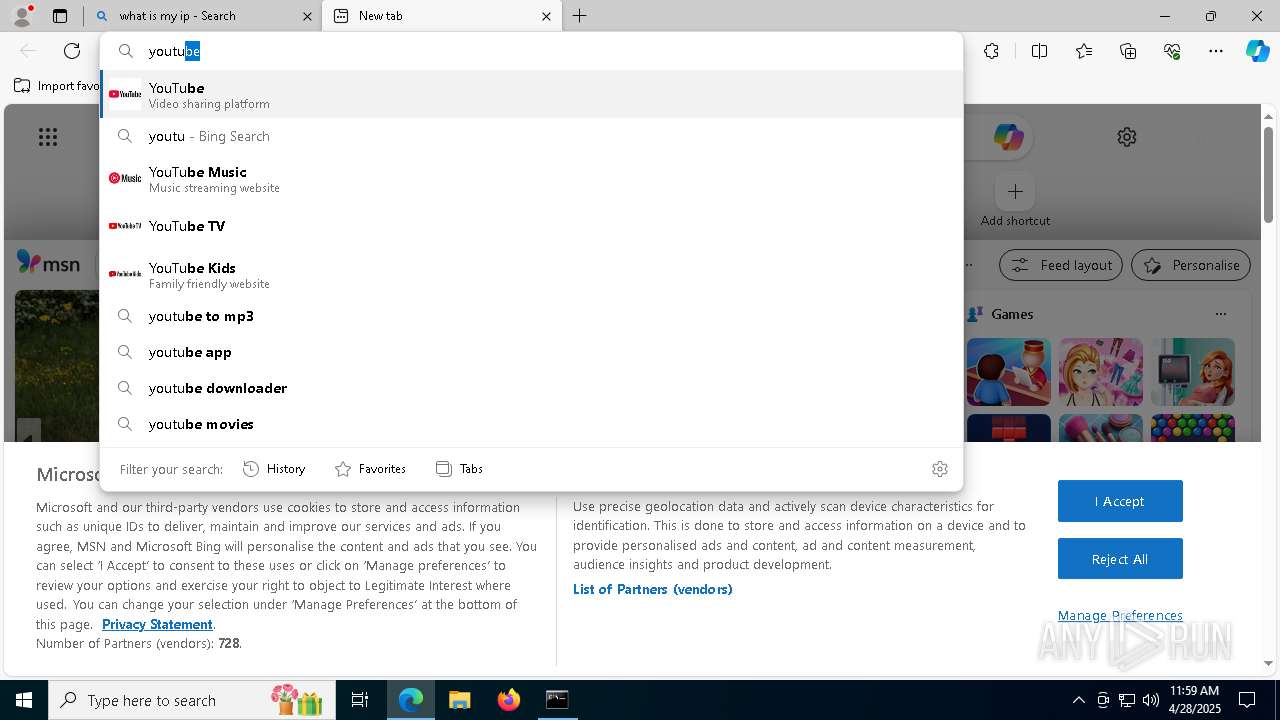Open the Copilot sidebar icon
Image resolution: width=1280 pixels, height=720 pixels.
(1257, 51)
